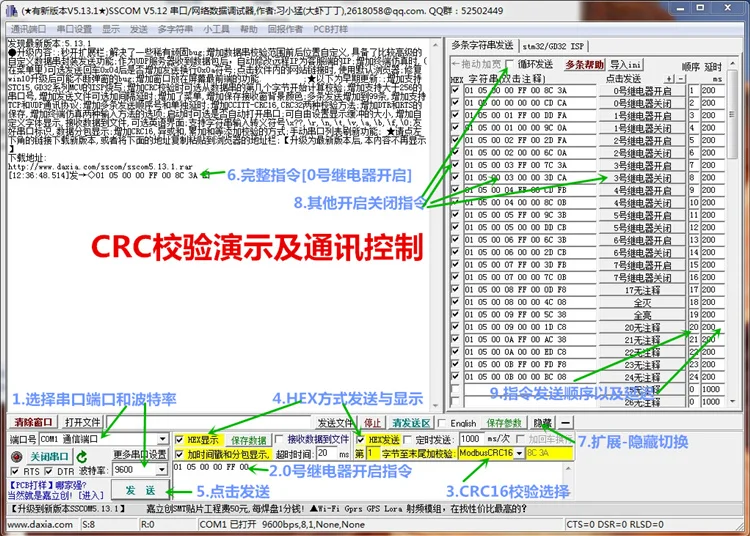Click 隐藏 to hide the extension panel
The height and width of the screenshot is (536, 750).
click(539, 423)
